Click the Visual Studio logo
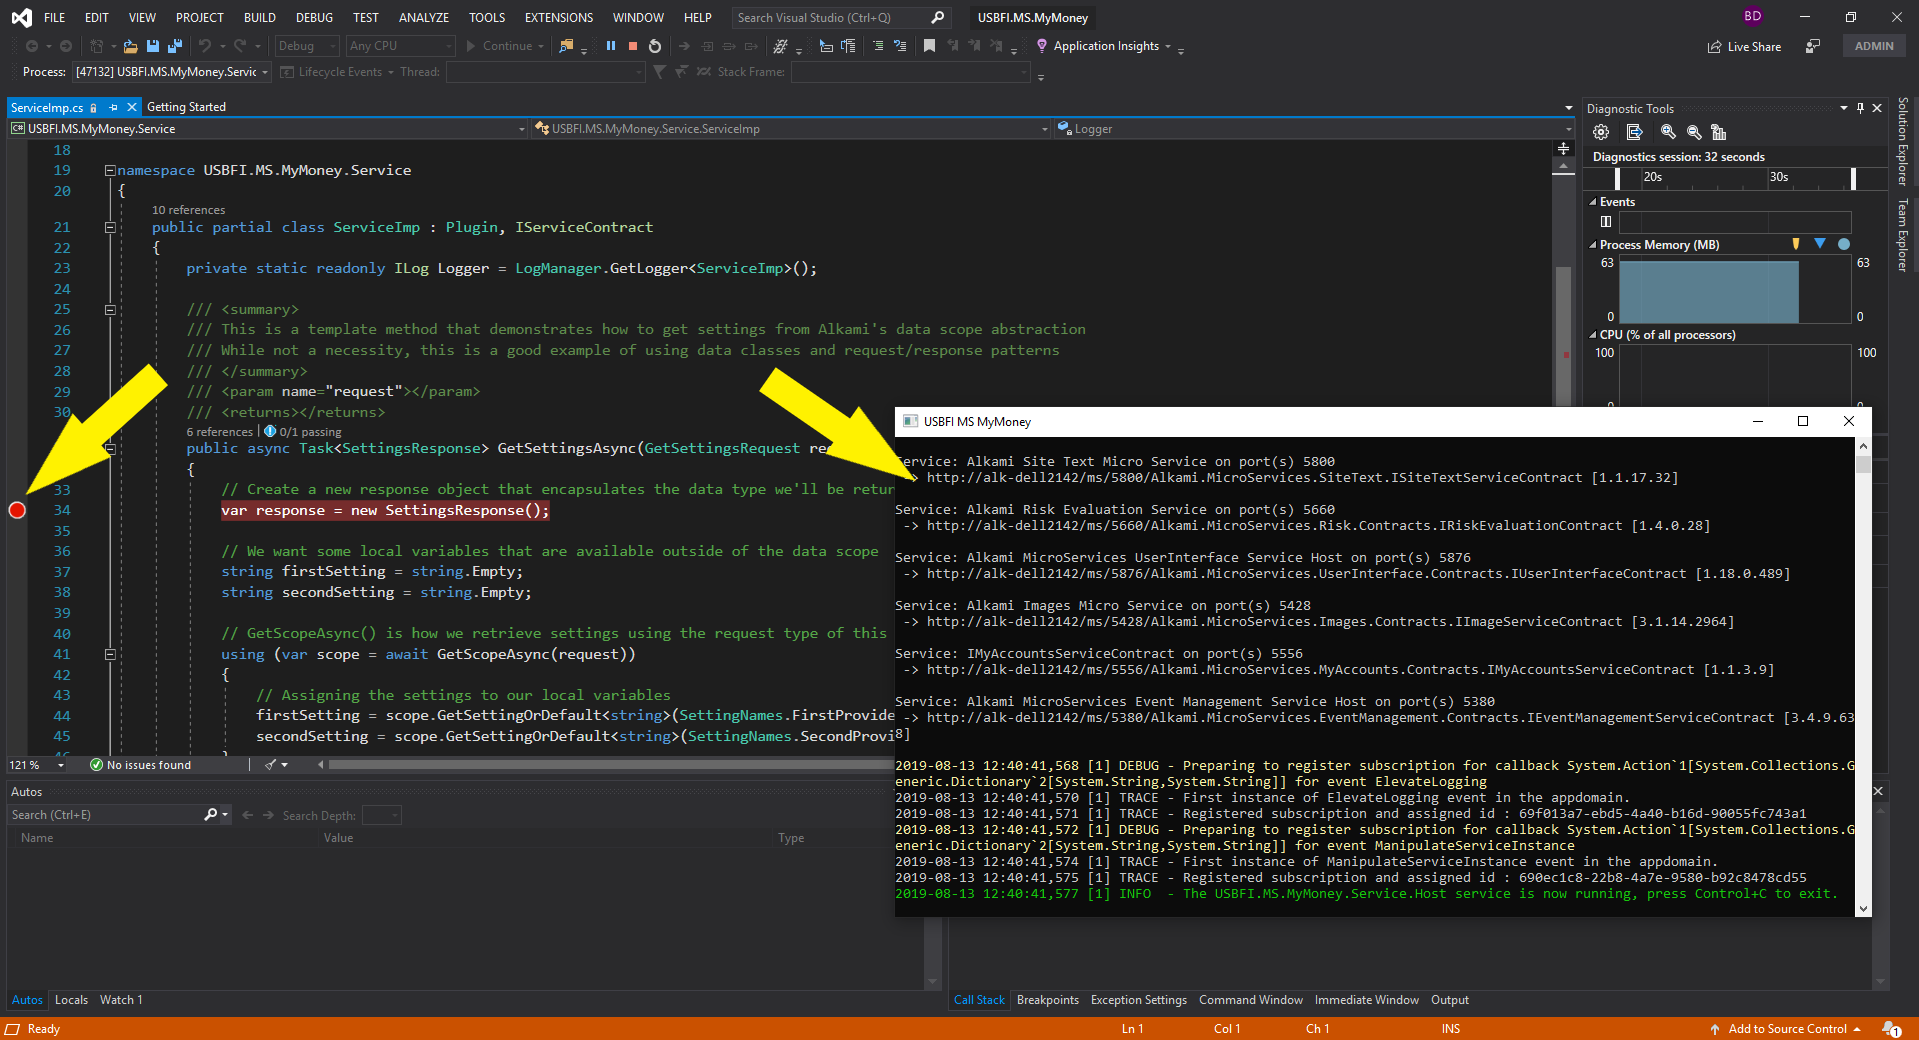This screenshot has height=1040, width=1919. 21,17
